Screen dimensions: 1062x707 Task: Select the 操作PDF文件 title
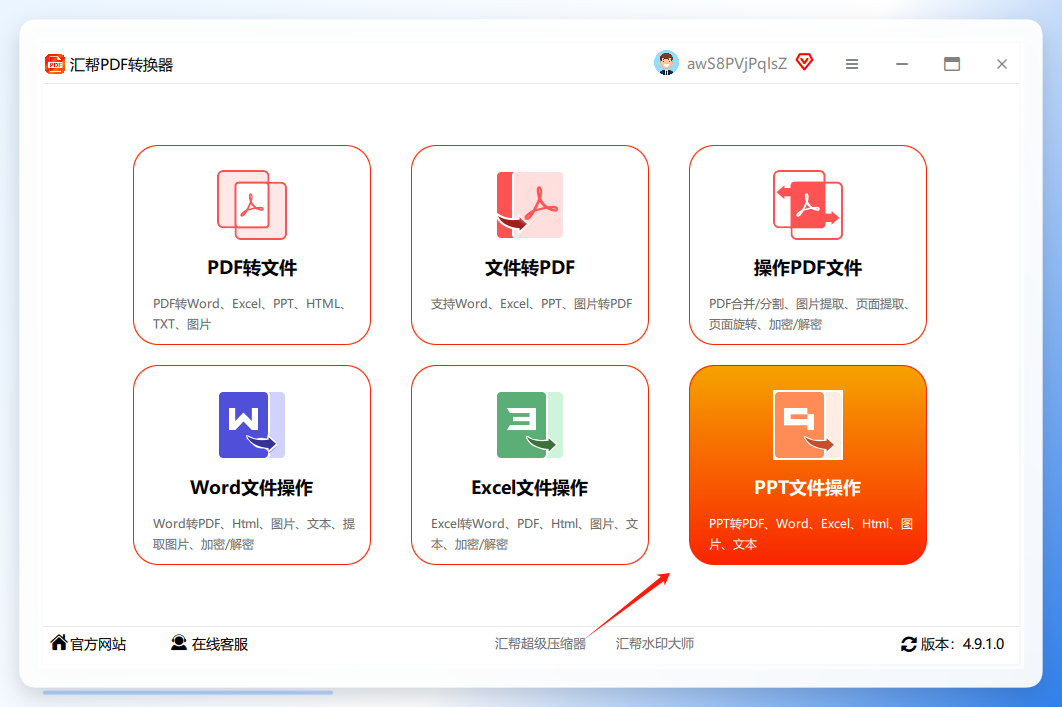tap(808, 267)
